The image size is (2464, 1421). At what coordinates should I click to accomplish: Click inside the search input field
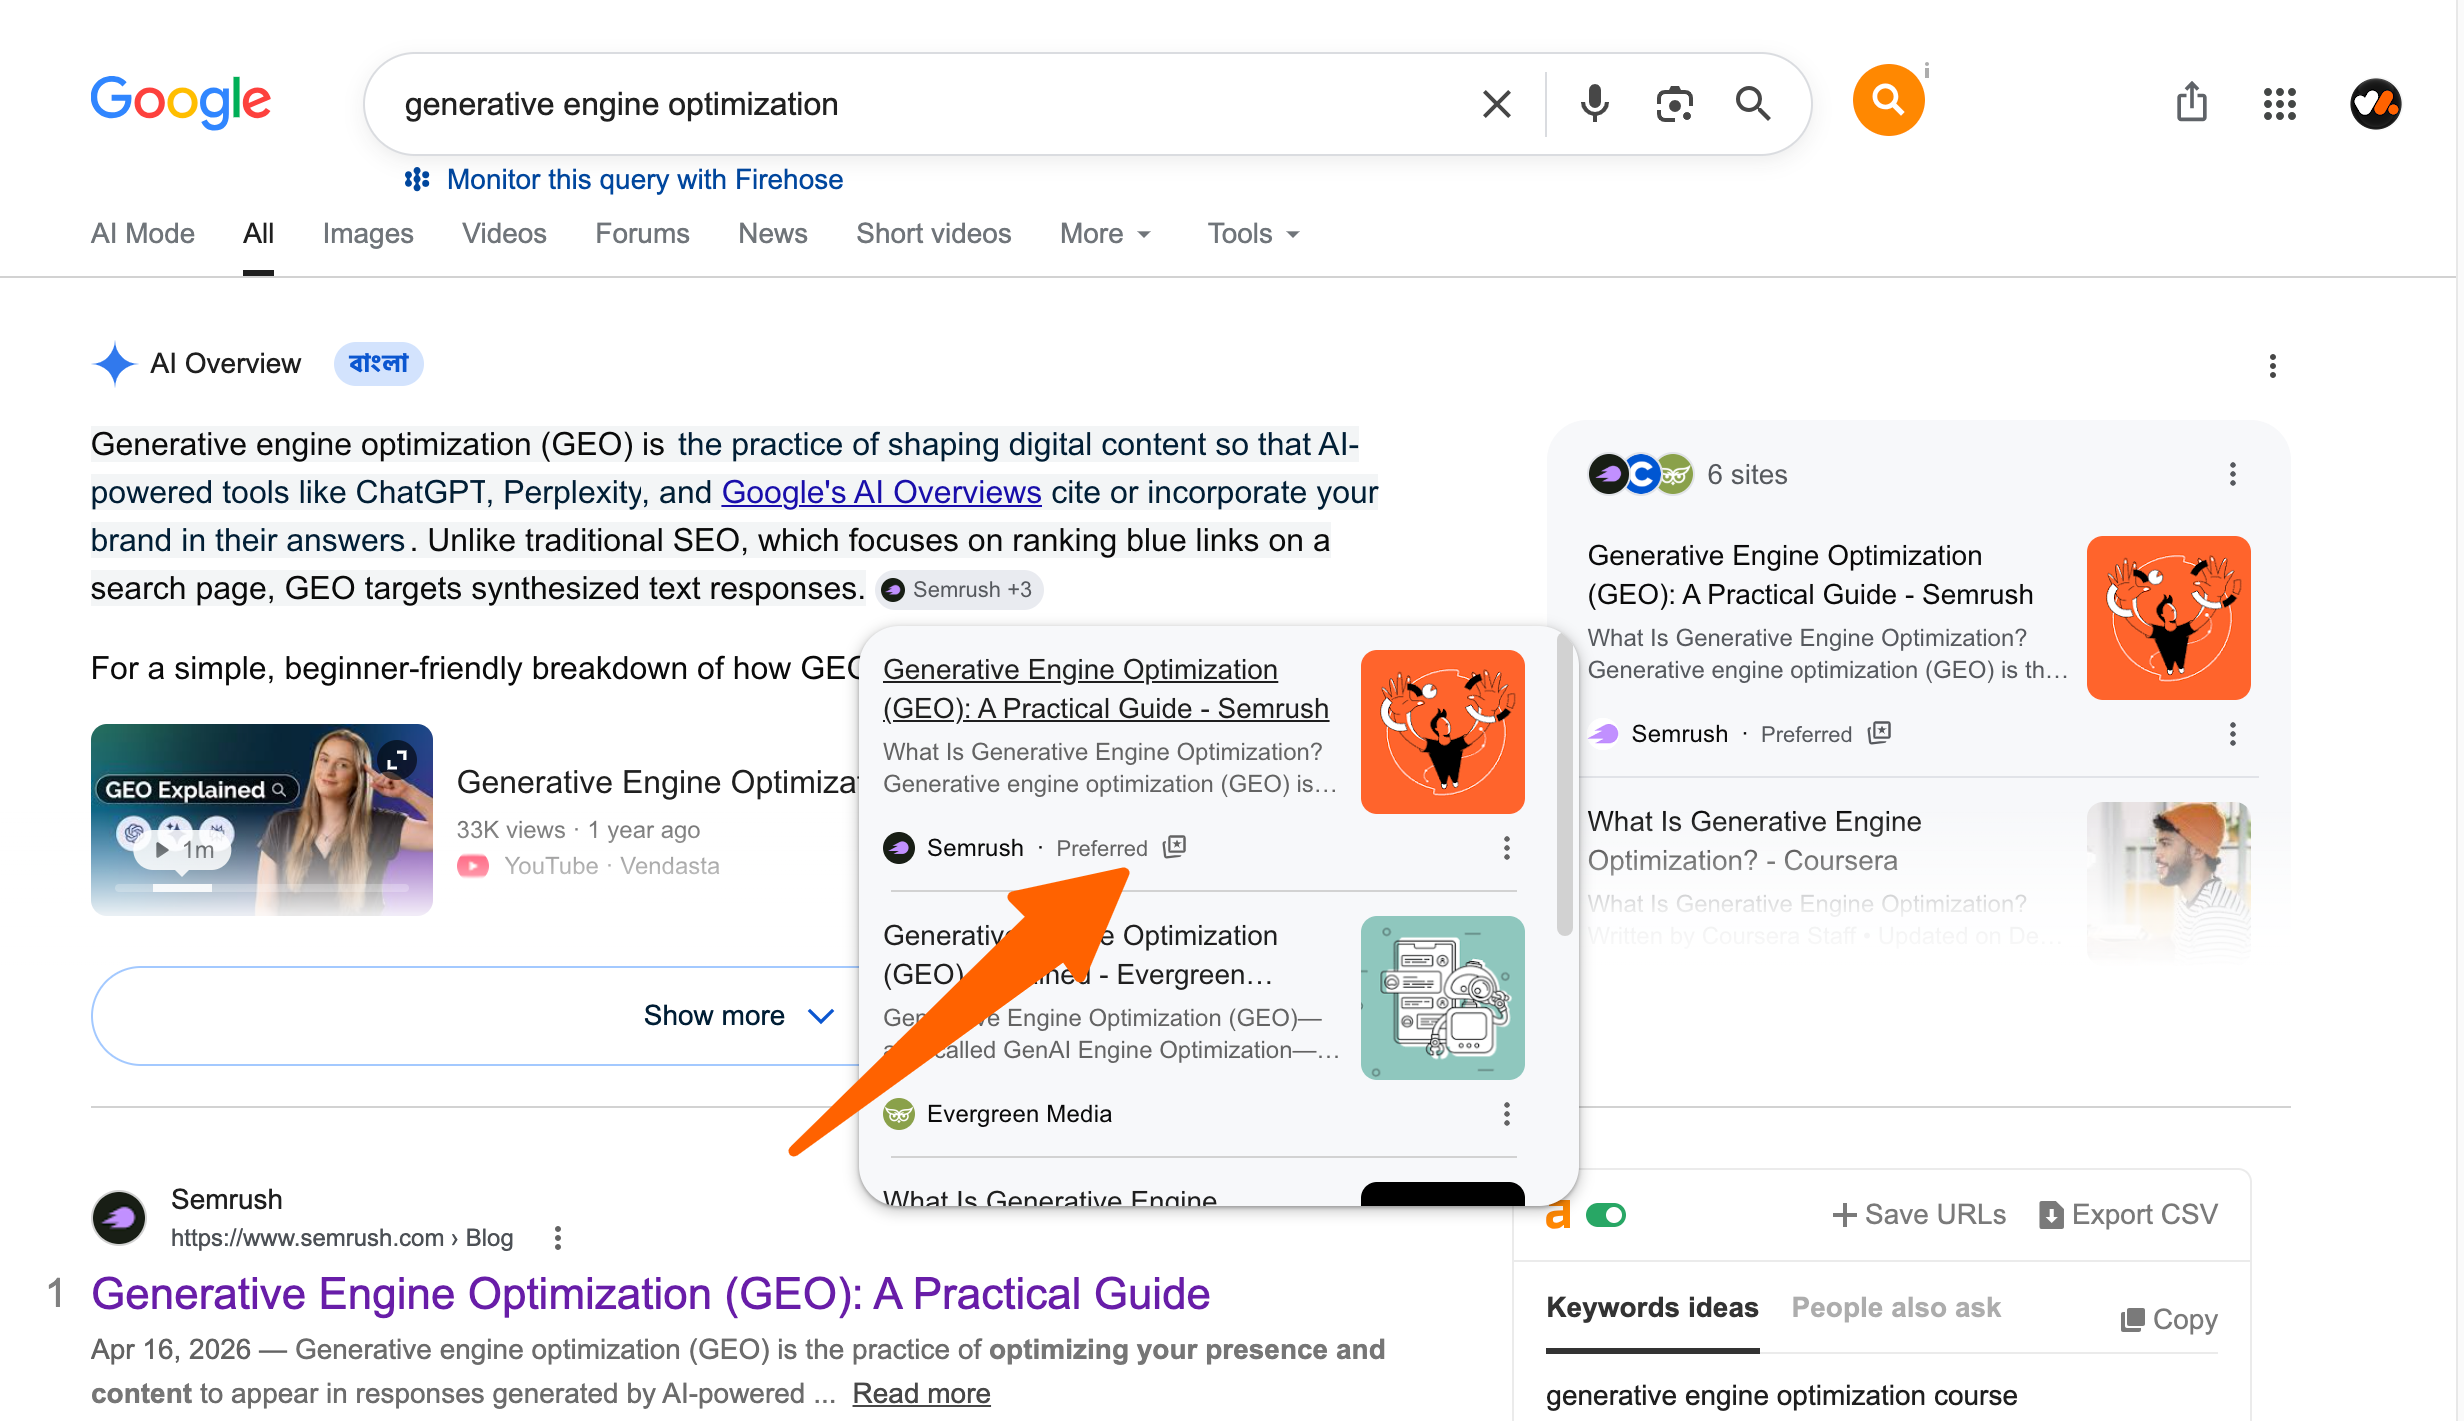point(920,104)
